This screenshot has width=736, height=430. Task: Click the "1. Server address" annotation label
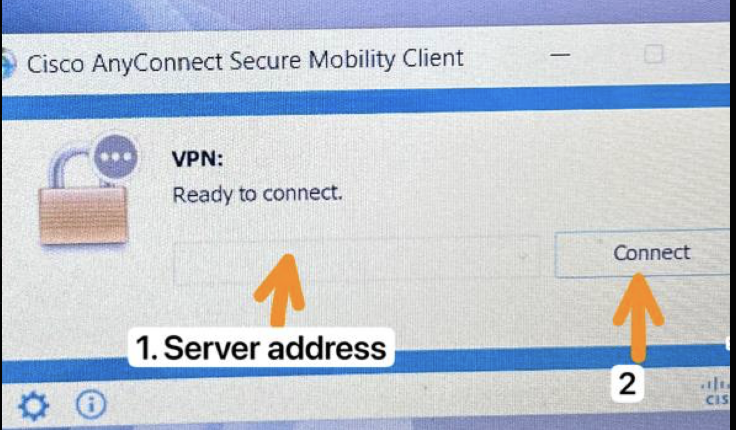pos(261,348)
